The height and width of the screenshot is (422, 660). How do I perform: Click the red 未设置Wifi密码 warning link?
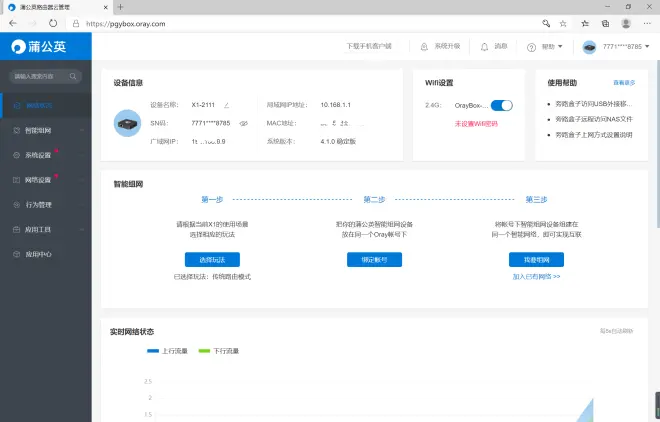point(476,124)
